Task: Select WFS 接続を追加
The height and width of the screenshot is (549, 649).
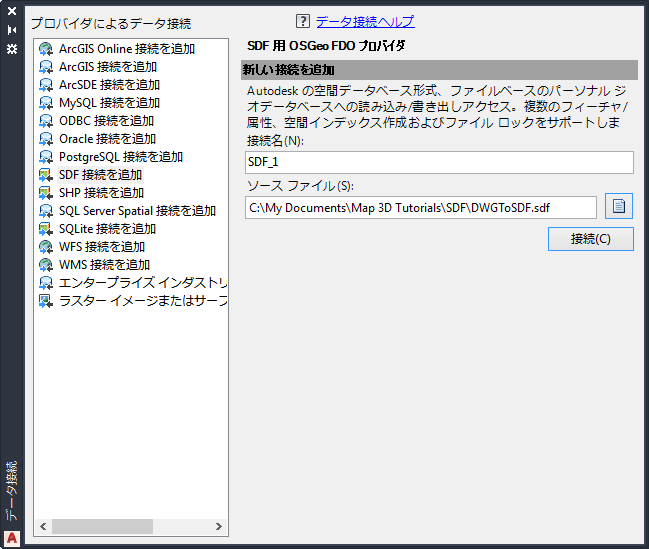Action: coord(102,247)
